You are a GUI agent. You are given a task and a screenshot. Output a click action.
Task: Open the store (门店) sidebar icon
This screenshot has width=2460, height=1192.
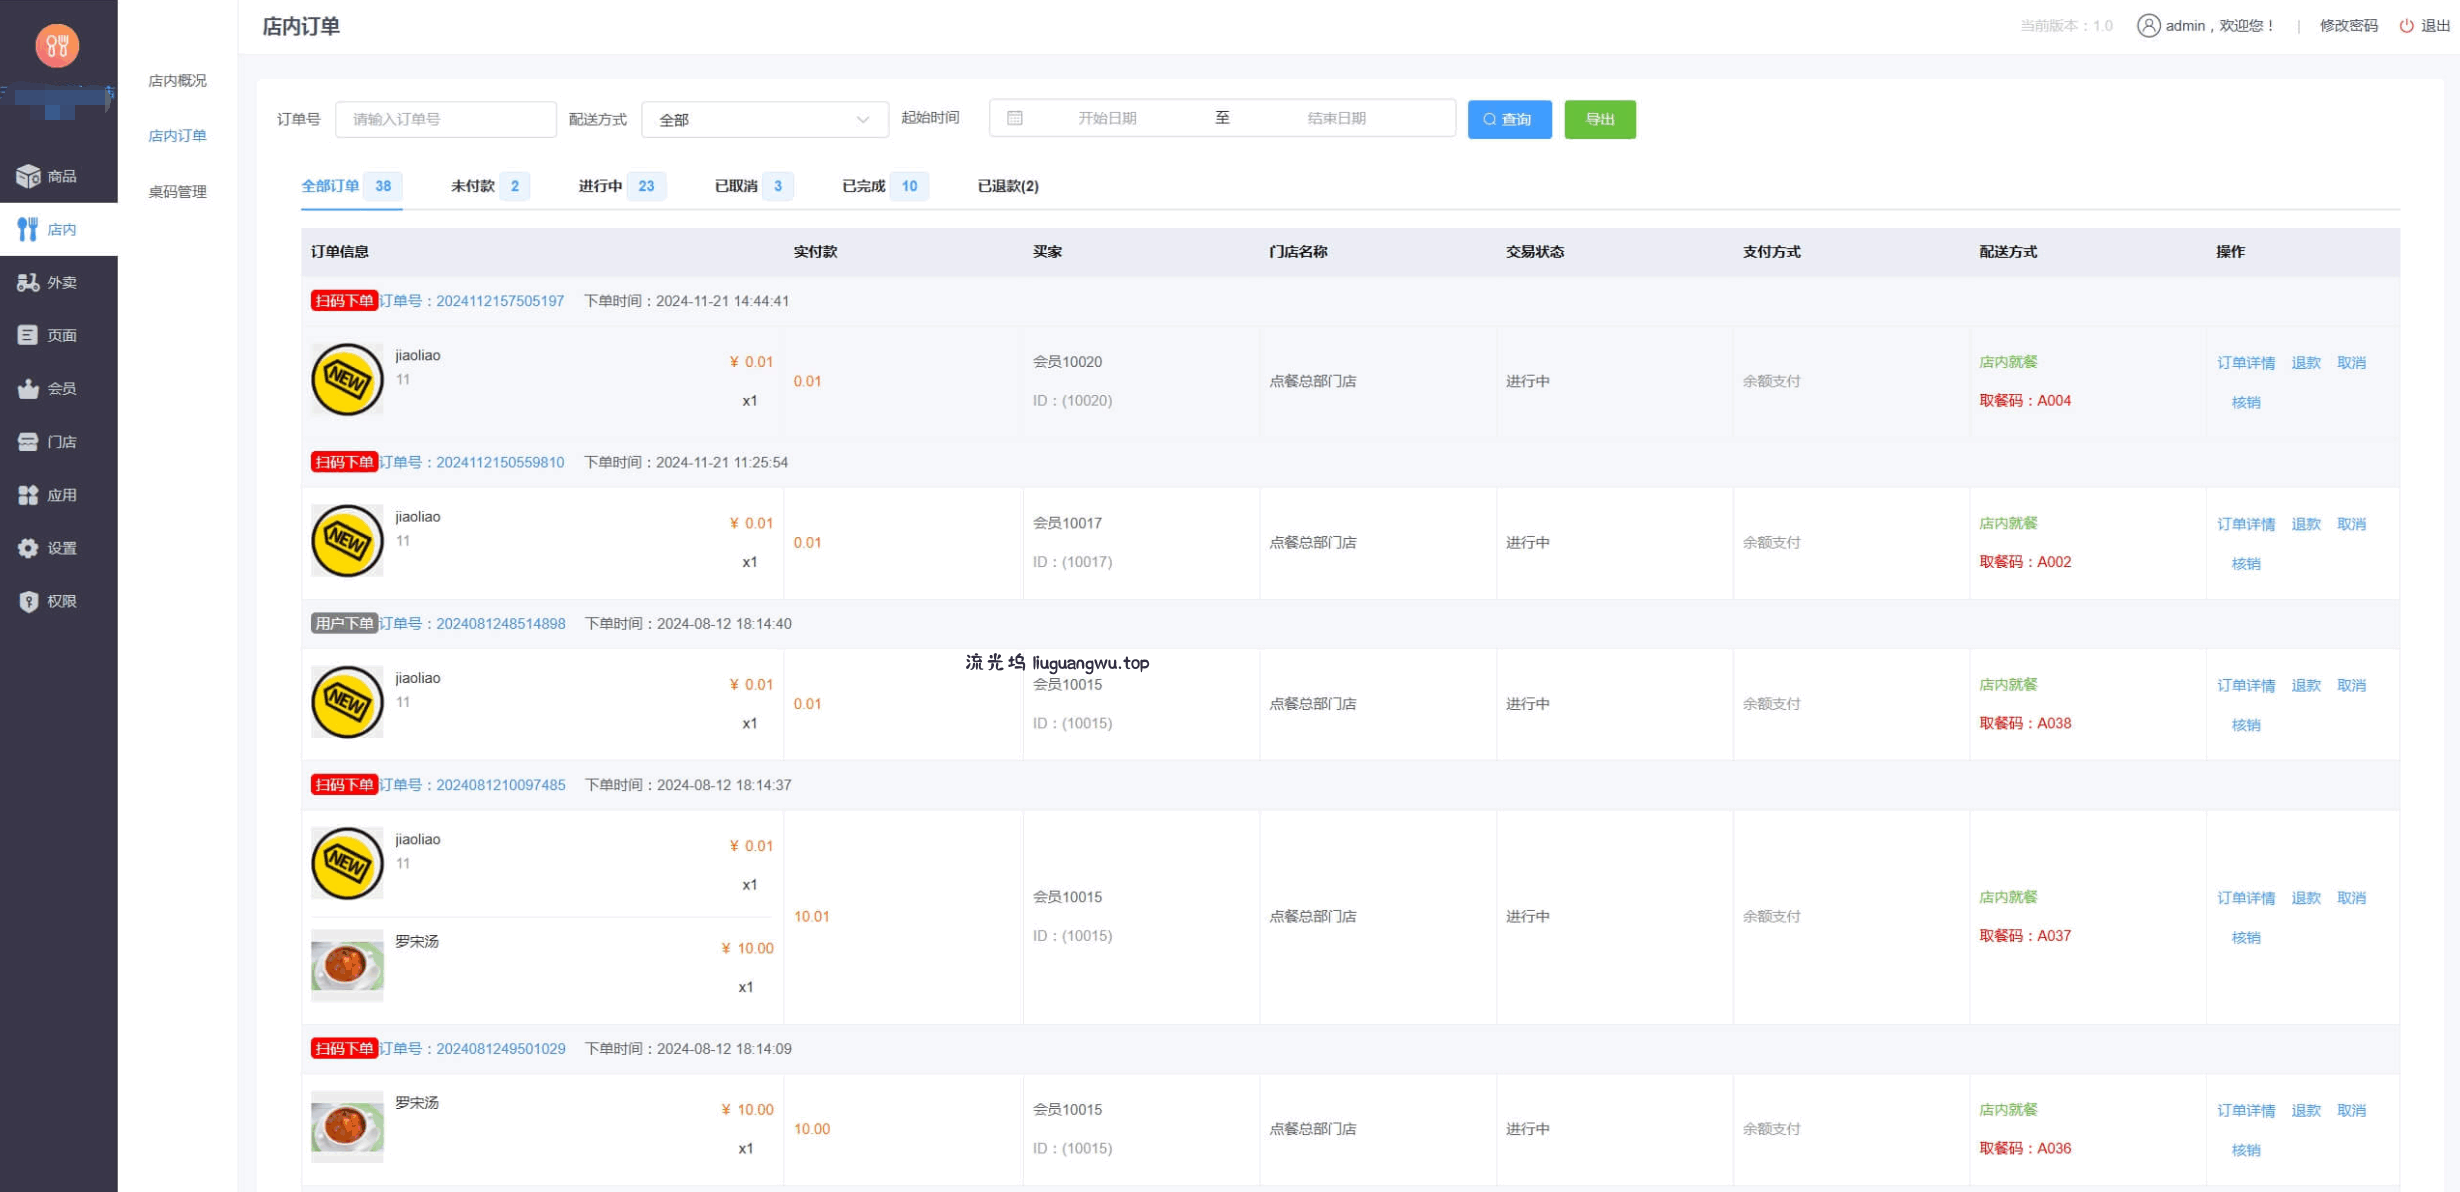(28, 442)
